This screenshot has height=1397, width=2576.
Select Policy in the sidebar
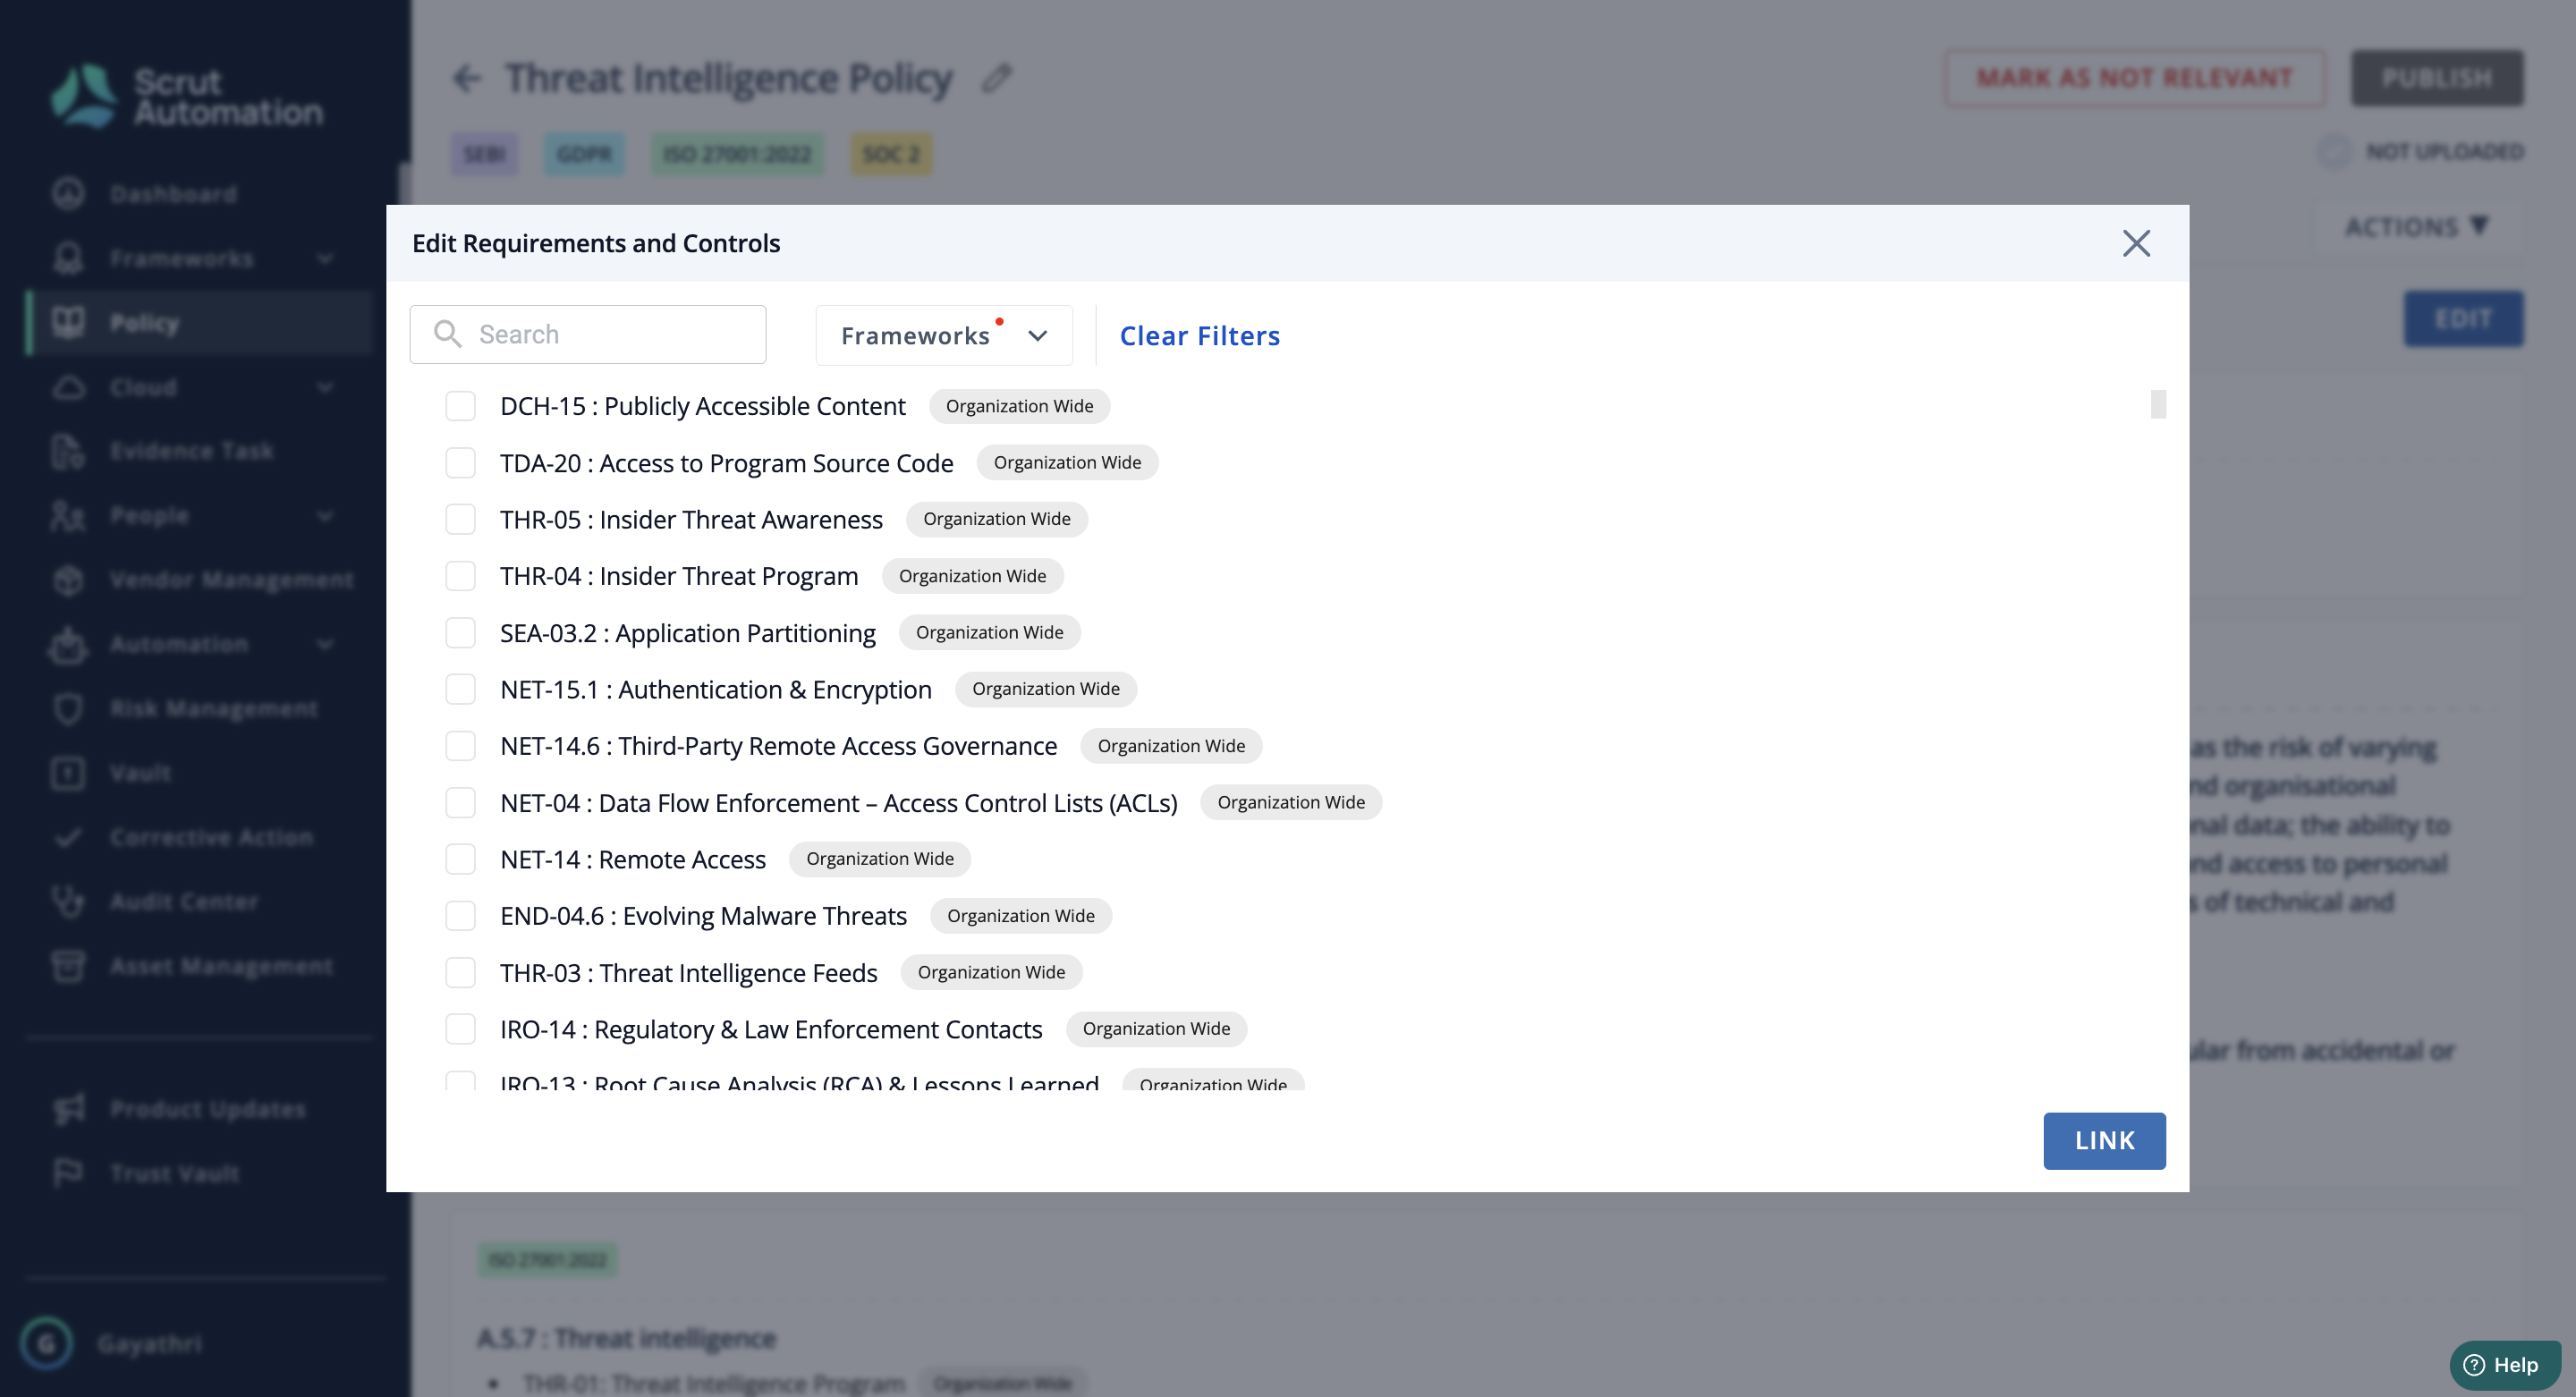200,323
